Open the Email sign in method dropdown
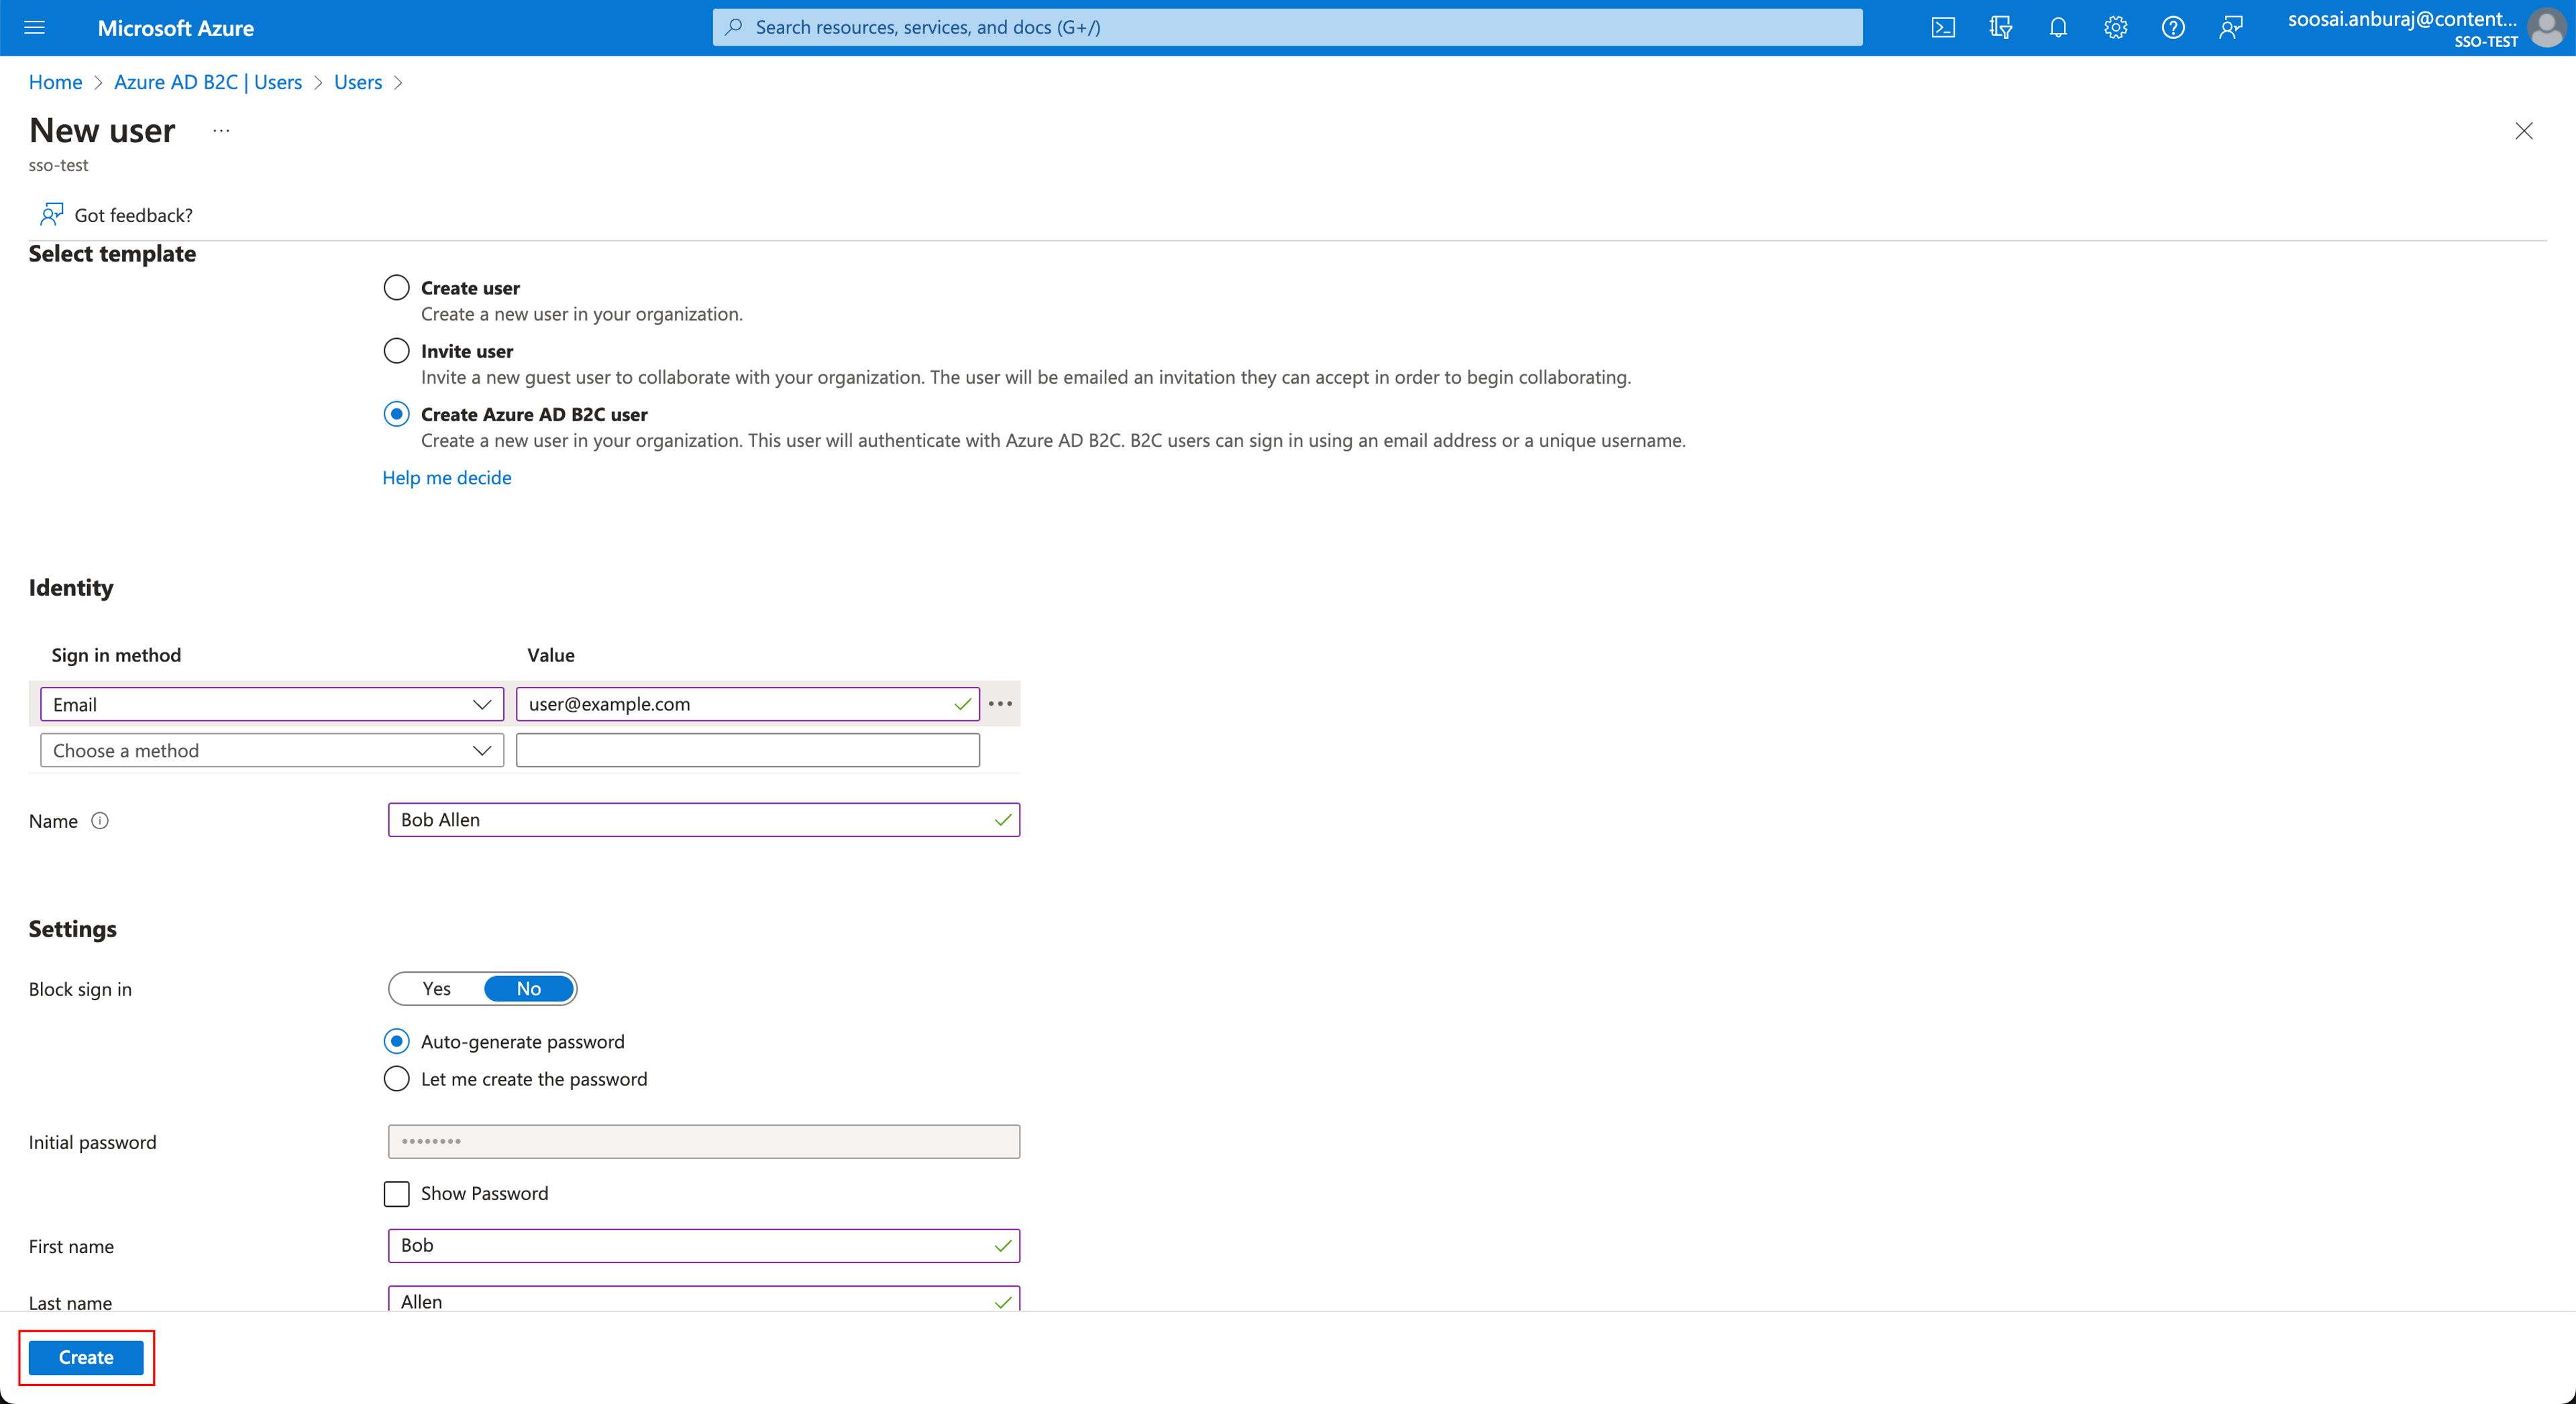 click(x=272, y=704)
